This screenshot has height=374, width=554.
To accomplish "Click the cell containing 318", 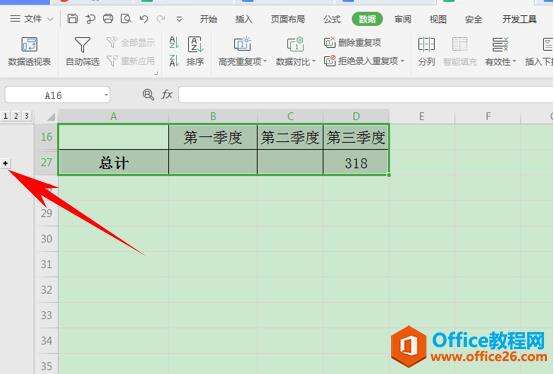I will (x=356, y=162).
